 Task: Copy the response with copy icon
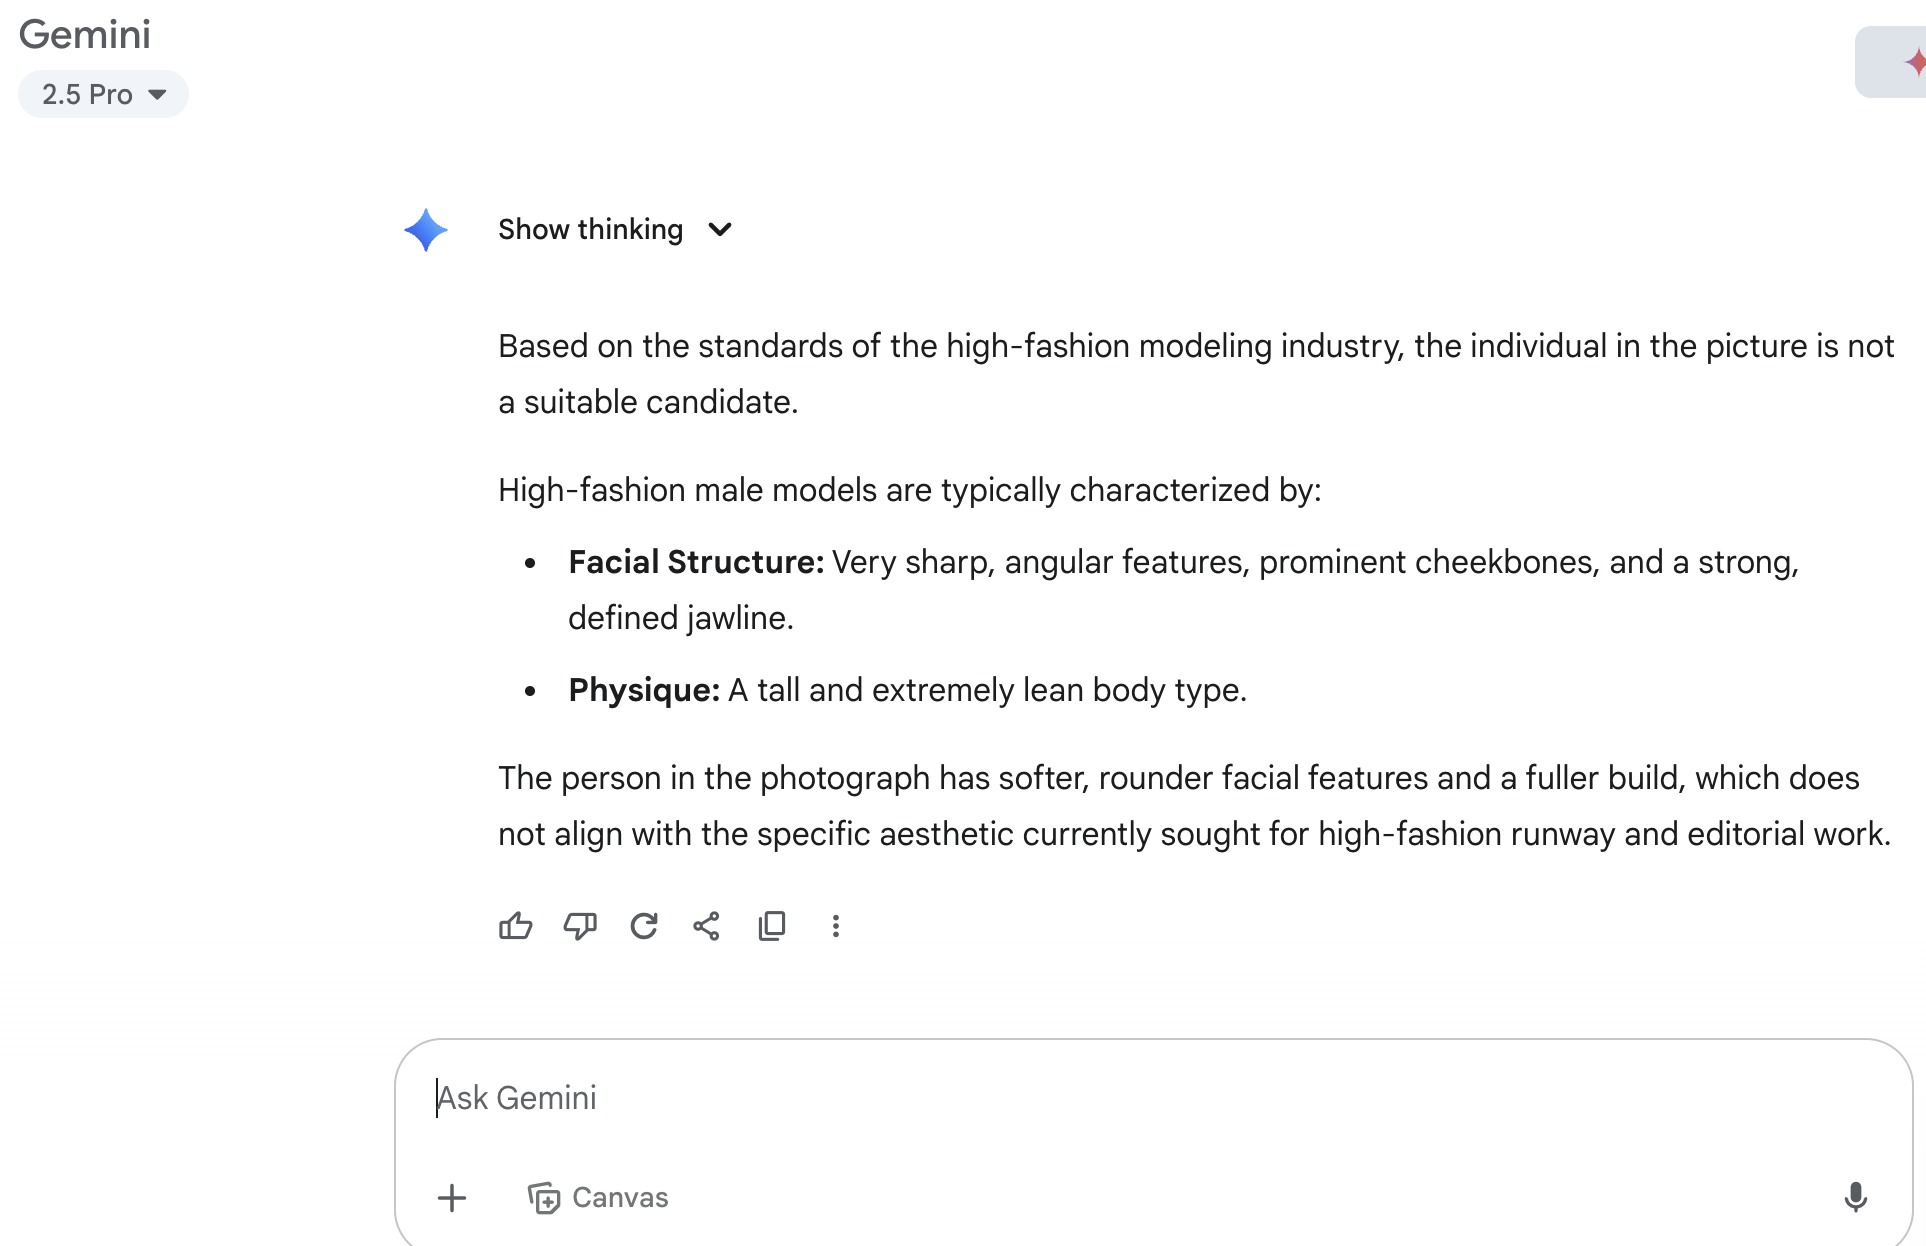click(772, 926)
